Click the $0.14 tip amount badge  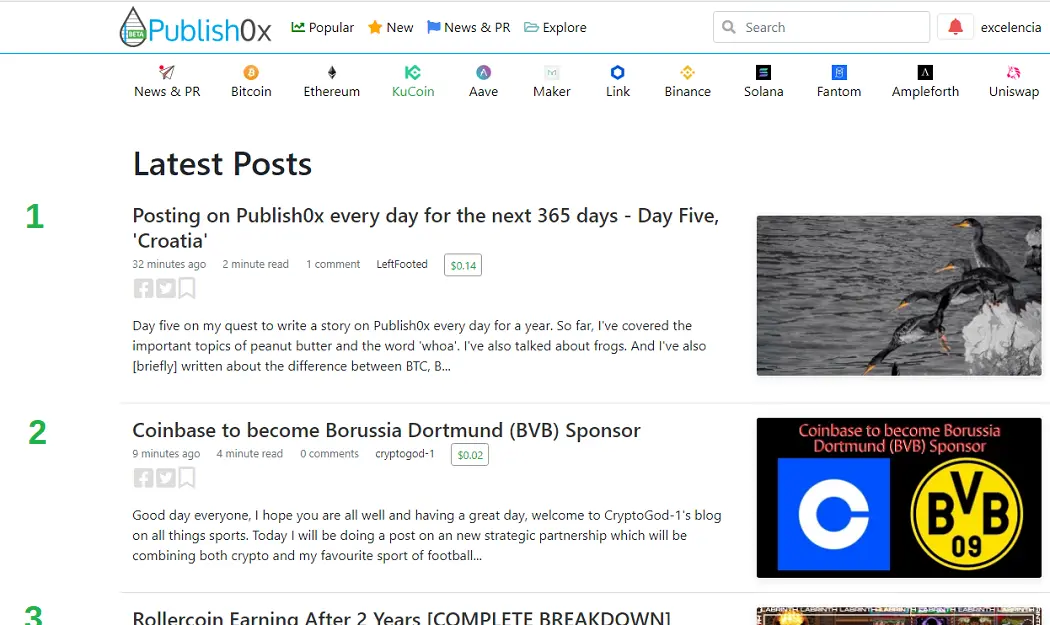tap(463, 265)
